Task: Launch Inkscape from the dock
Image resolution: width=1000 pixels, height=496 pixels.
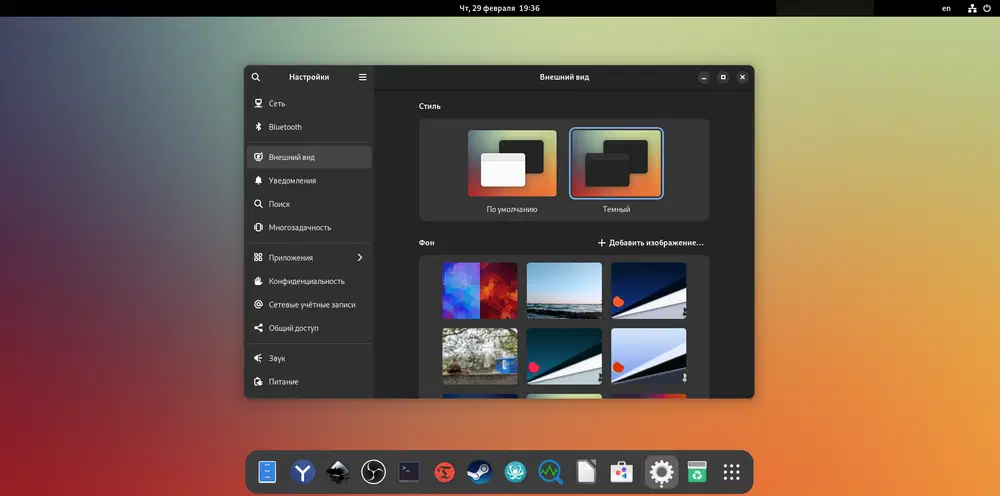Action: (337, 472)
